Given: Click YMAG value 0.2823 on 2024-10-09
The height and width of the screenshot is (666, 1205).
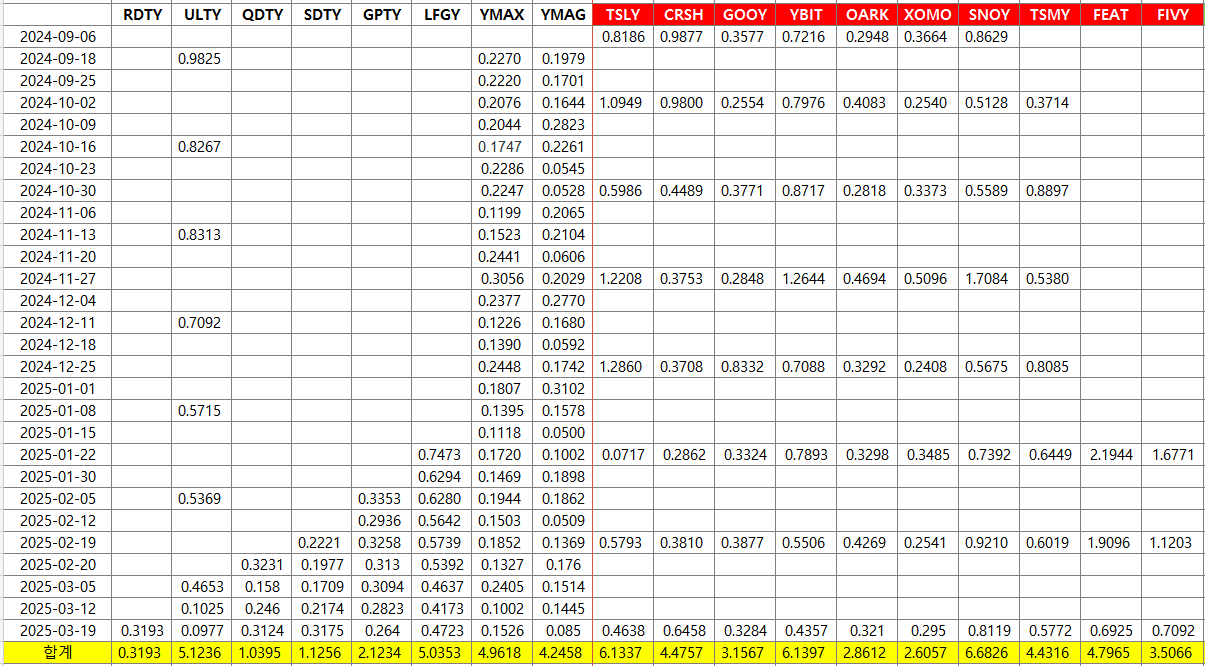Looking at the screenshot, I should [563, 124].
